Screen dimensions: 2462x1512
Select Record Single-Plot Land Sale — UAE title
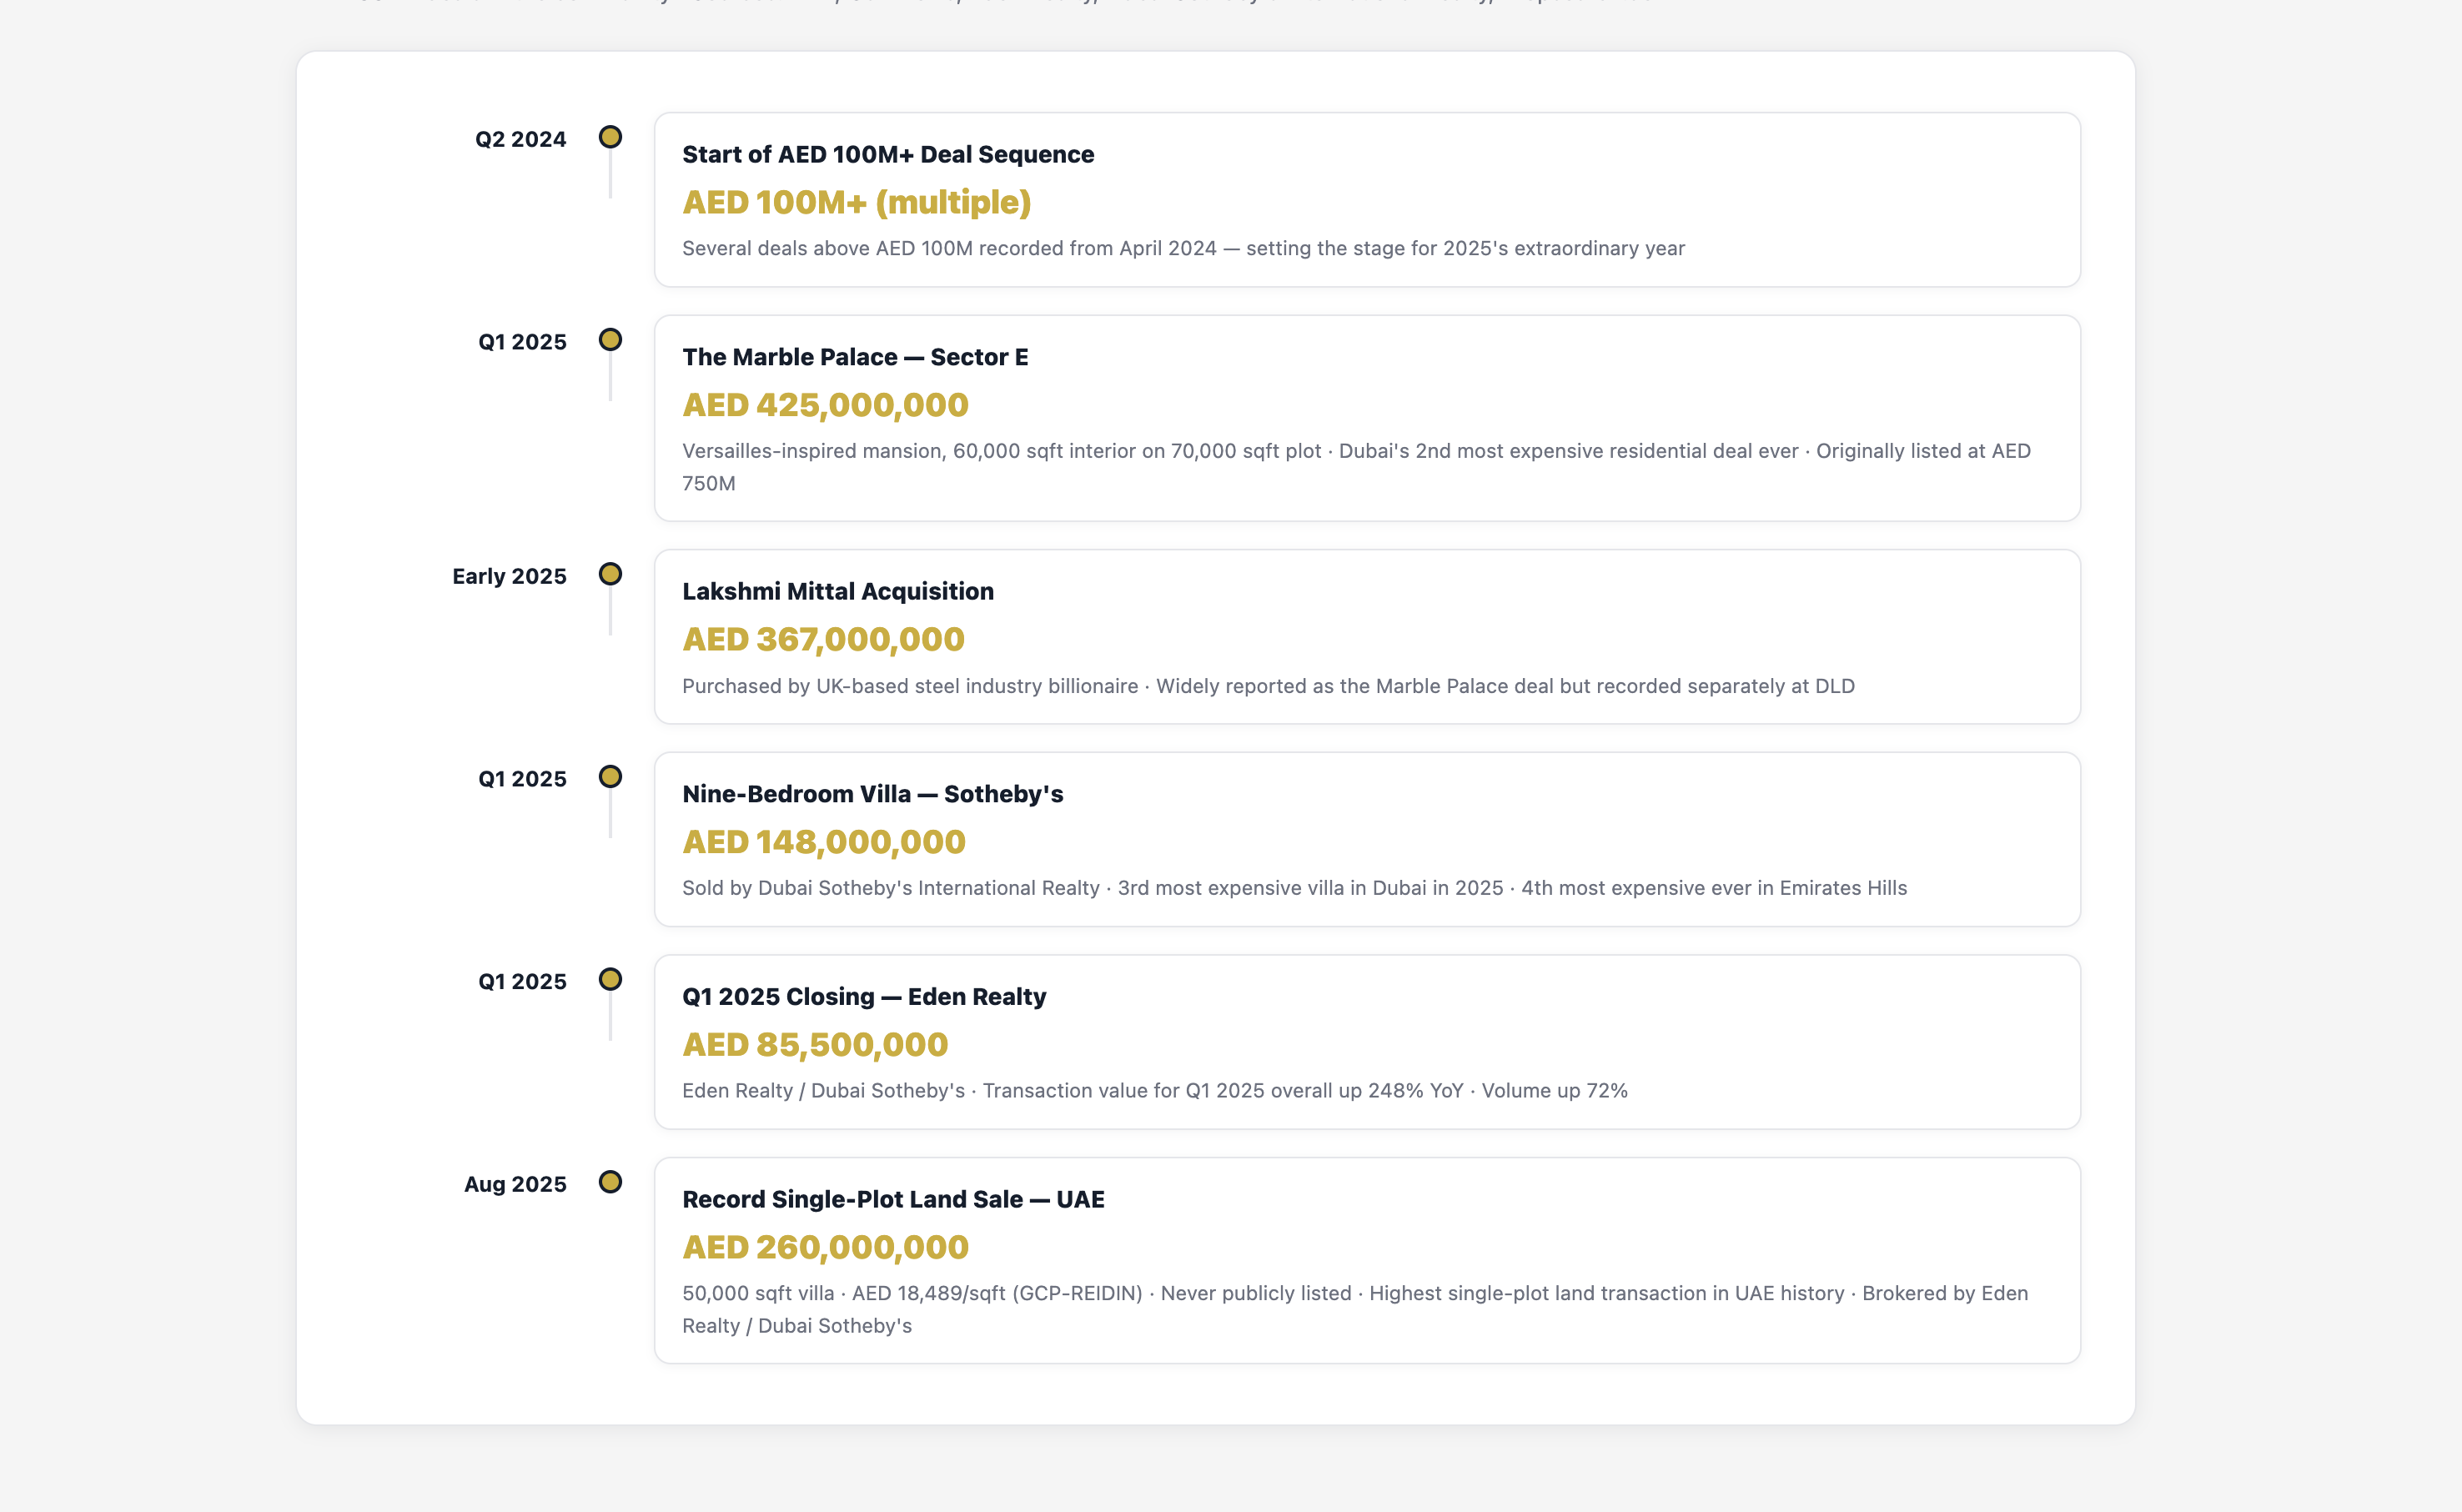(893, 1200)
